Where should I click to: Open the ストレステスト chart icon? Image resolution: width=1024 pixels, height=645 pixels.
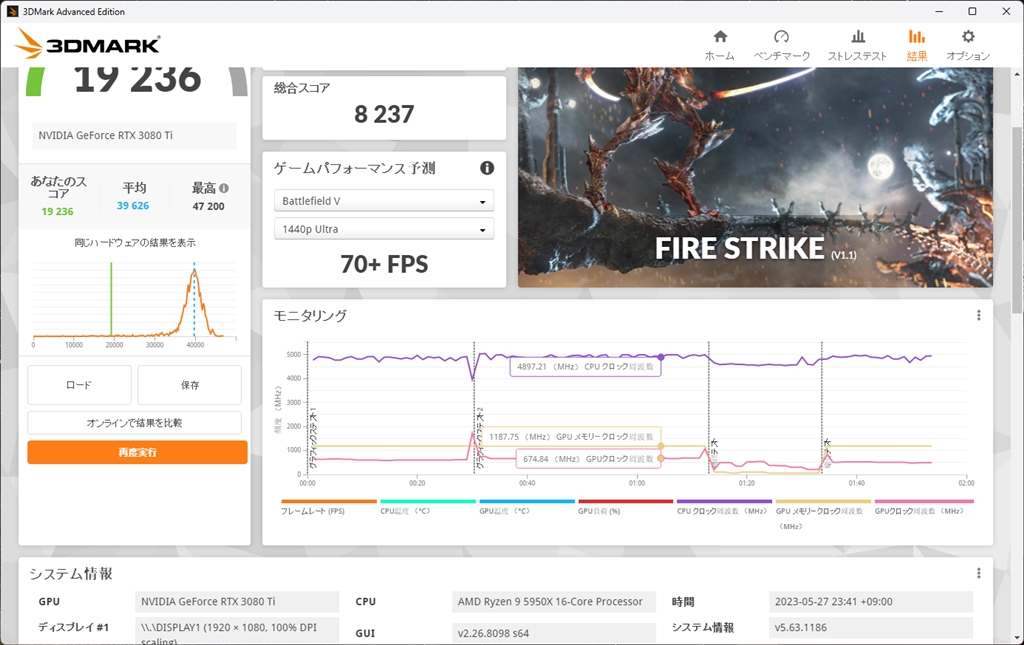coord(858,37)
